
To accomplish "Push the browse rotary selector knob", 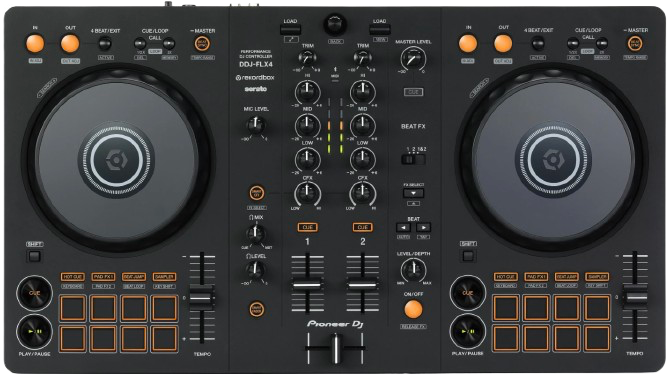I will (x=336, y=24).
